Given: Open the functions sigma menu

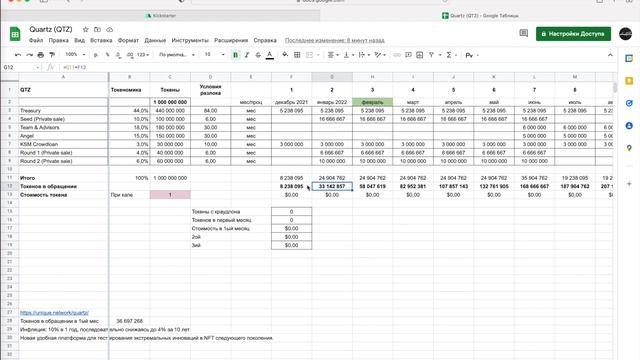Looking at the screenshot, I should [451, 55].
